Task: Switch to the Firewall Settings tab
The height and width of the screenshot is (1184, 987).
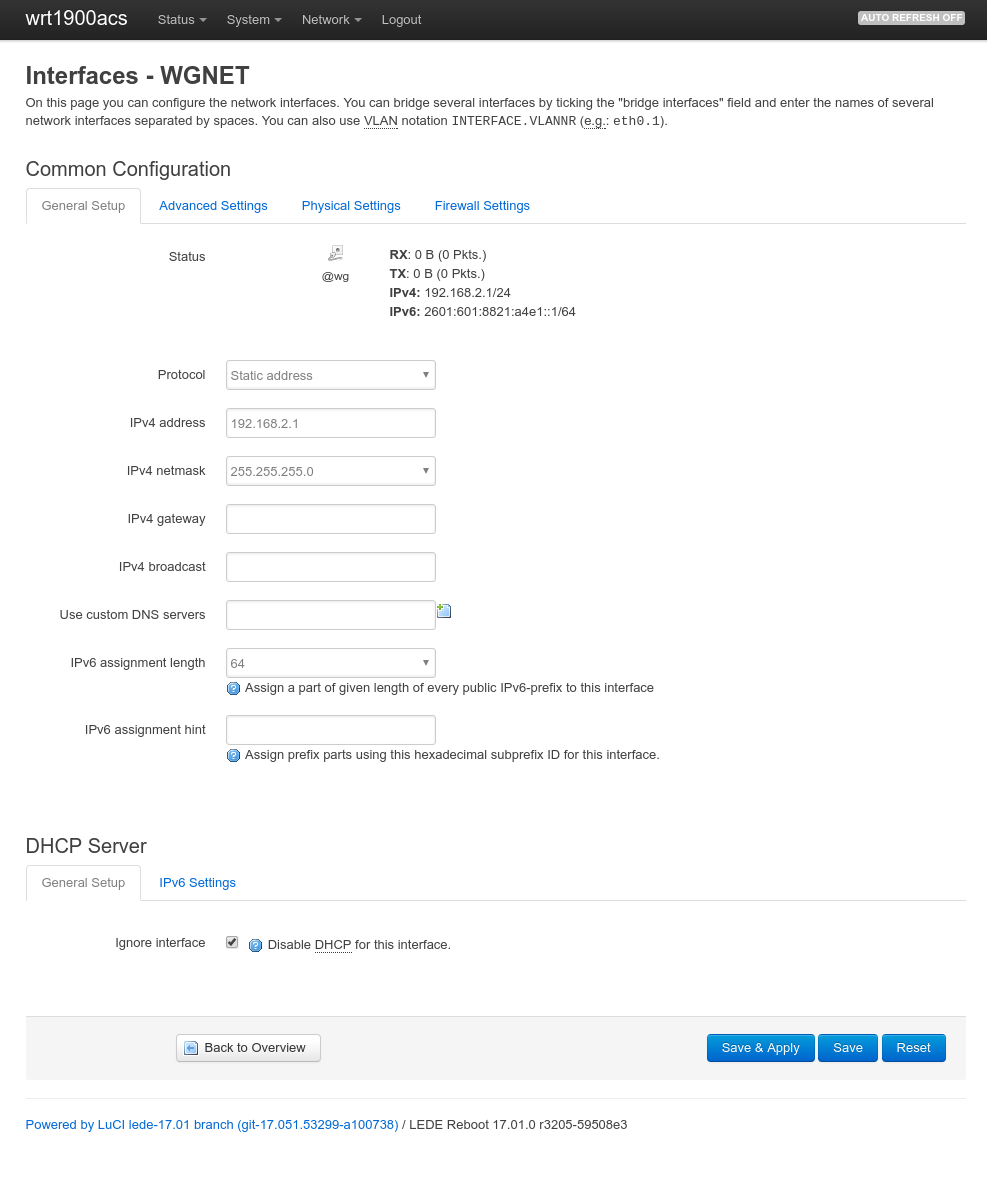Action: (482, 206)
